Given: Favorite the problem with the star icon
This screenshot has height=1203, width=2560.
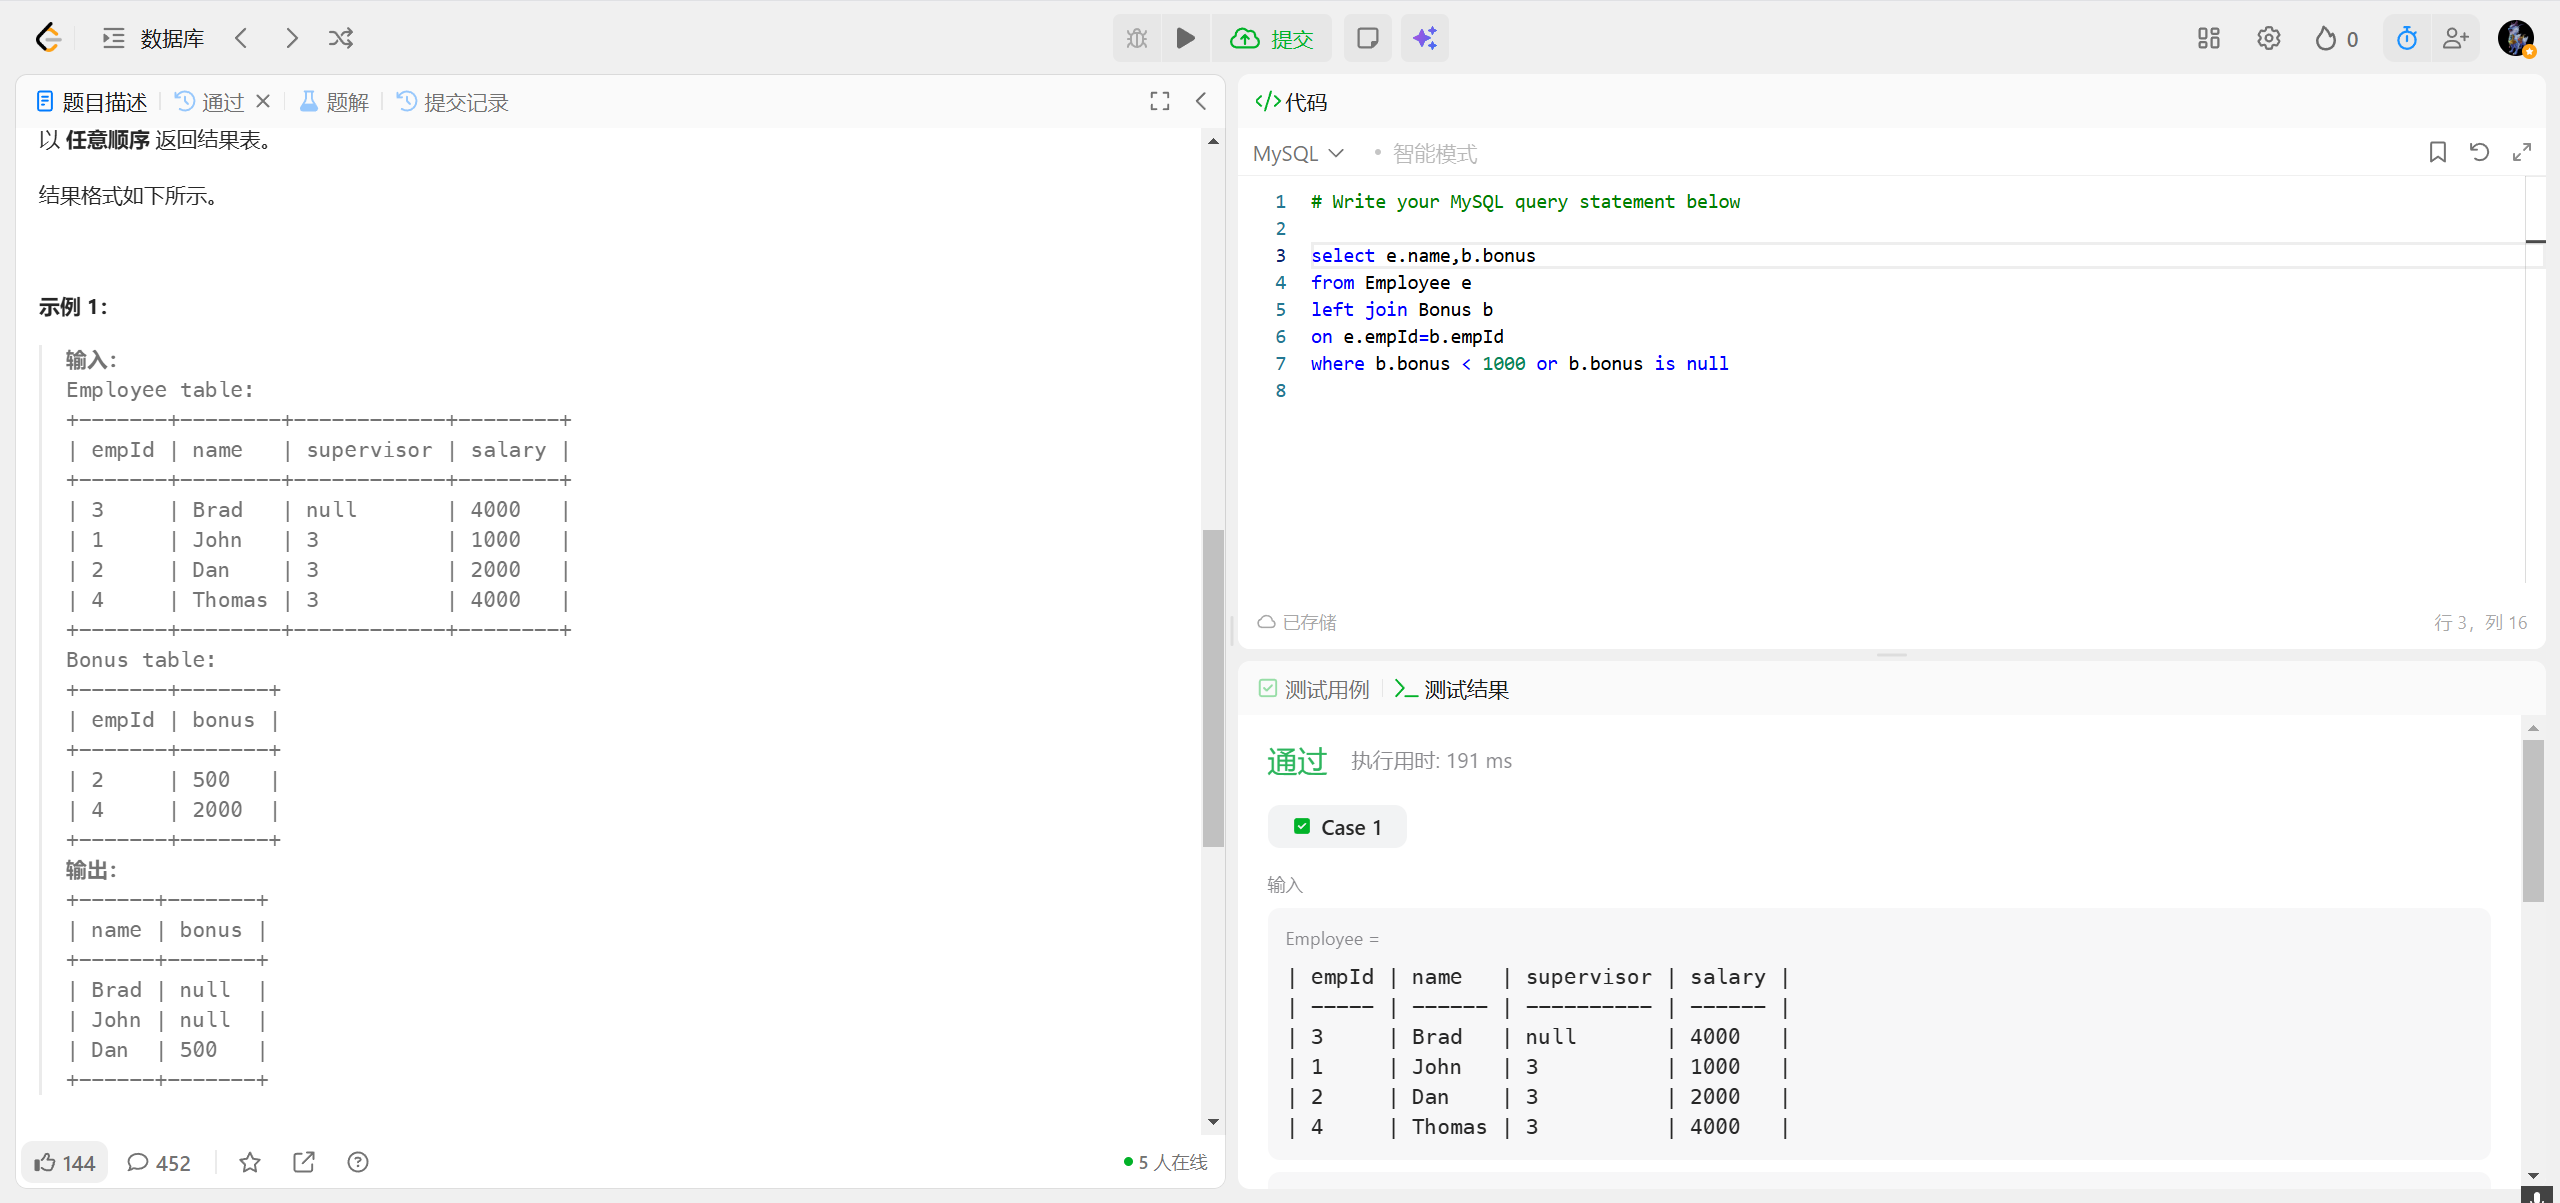Looking at the screenshot, I should [250, 1162].
